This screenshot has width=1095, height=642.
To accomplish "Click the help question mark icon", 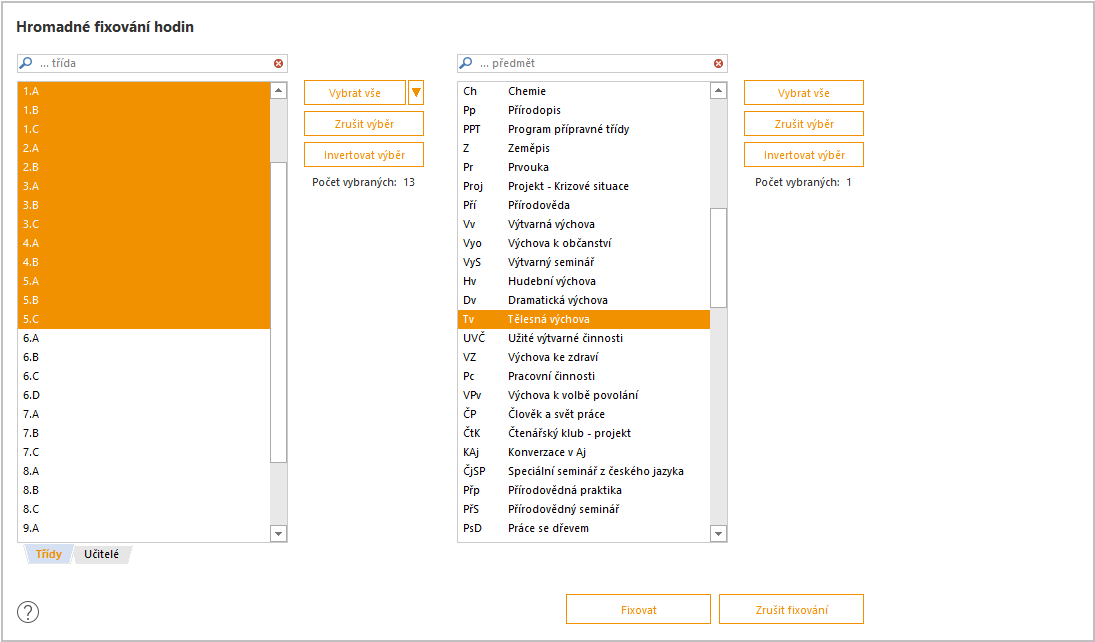I will pyautogui.click(x=28, y=612).
